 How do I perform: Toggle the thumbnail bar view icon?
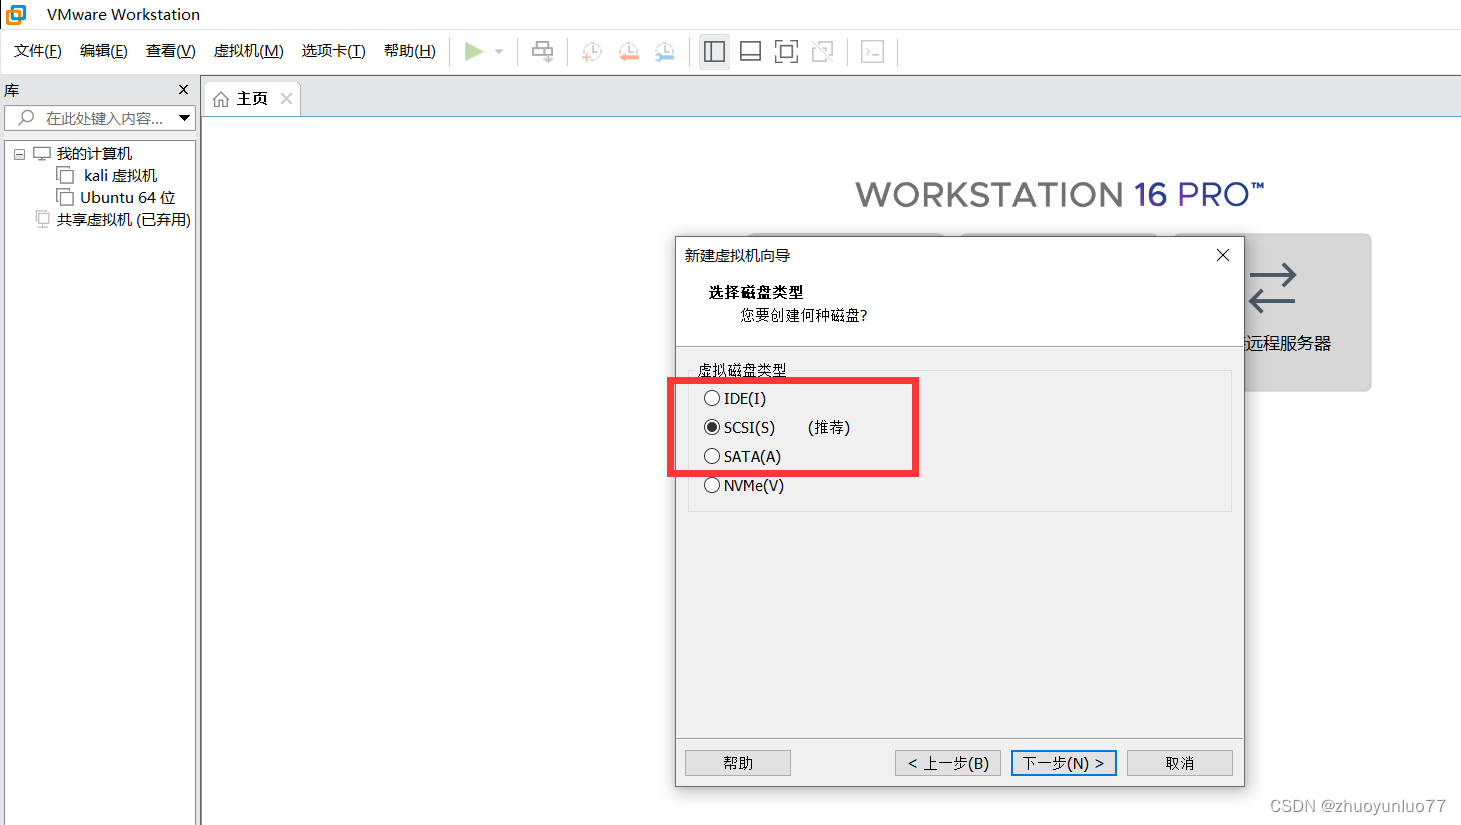tap(751, 52)
